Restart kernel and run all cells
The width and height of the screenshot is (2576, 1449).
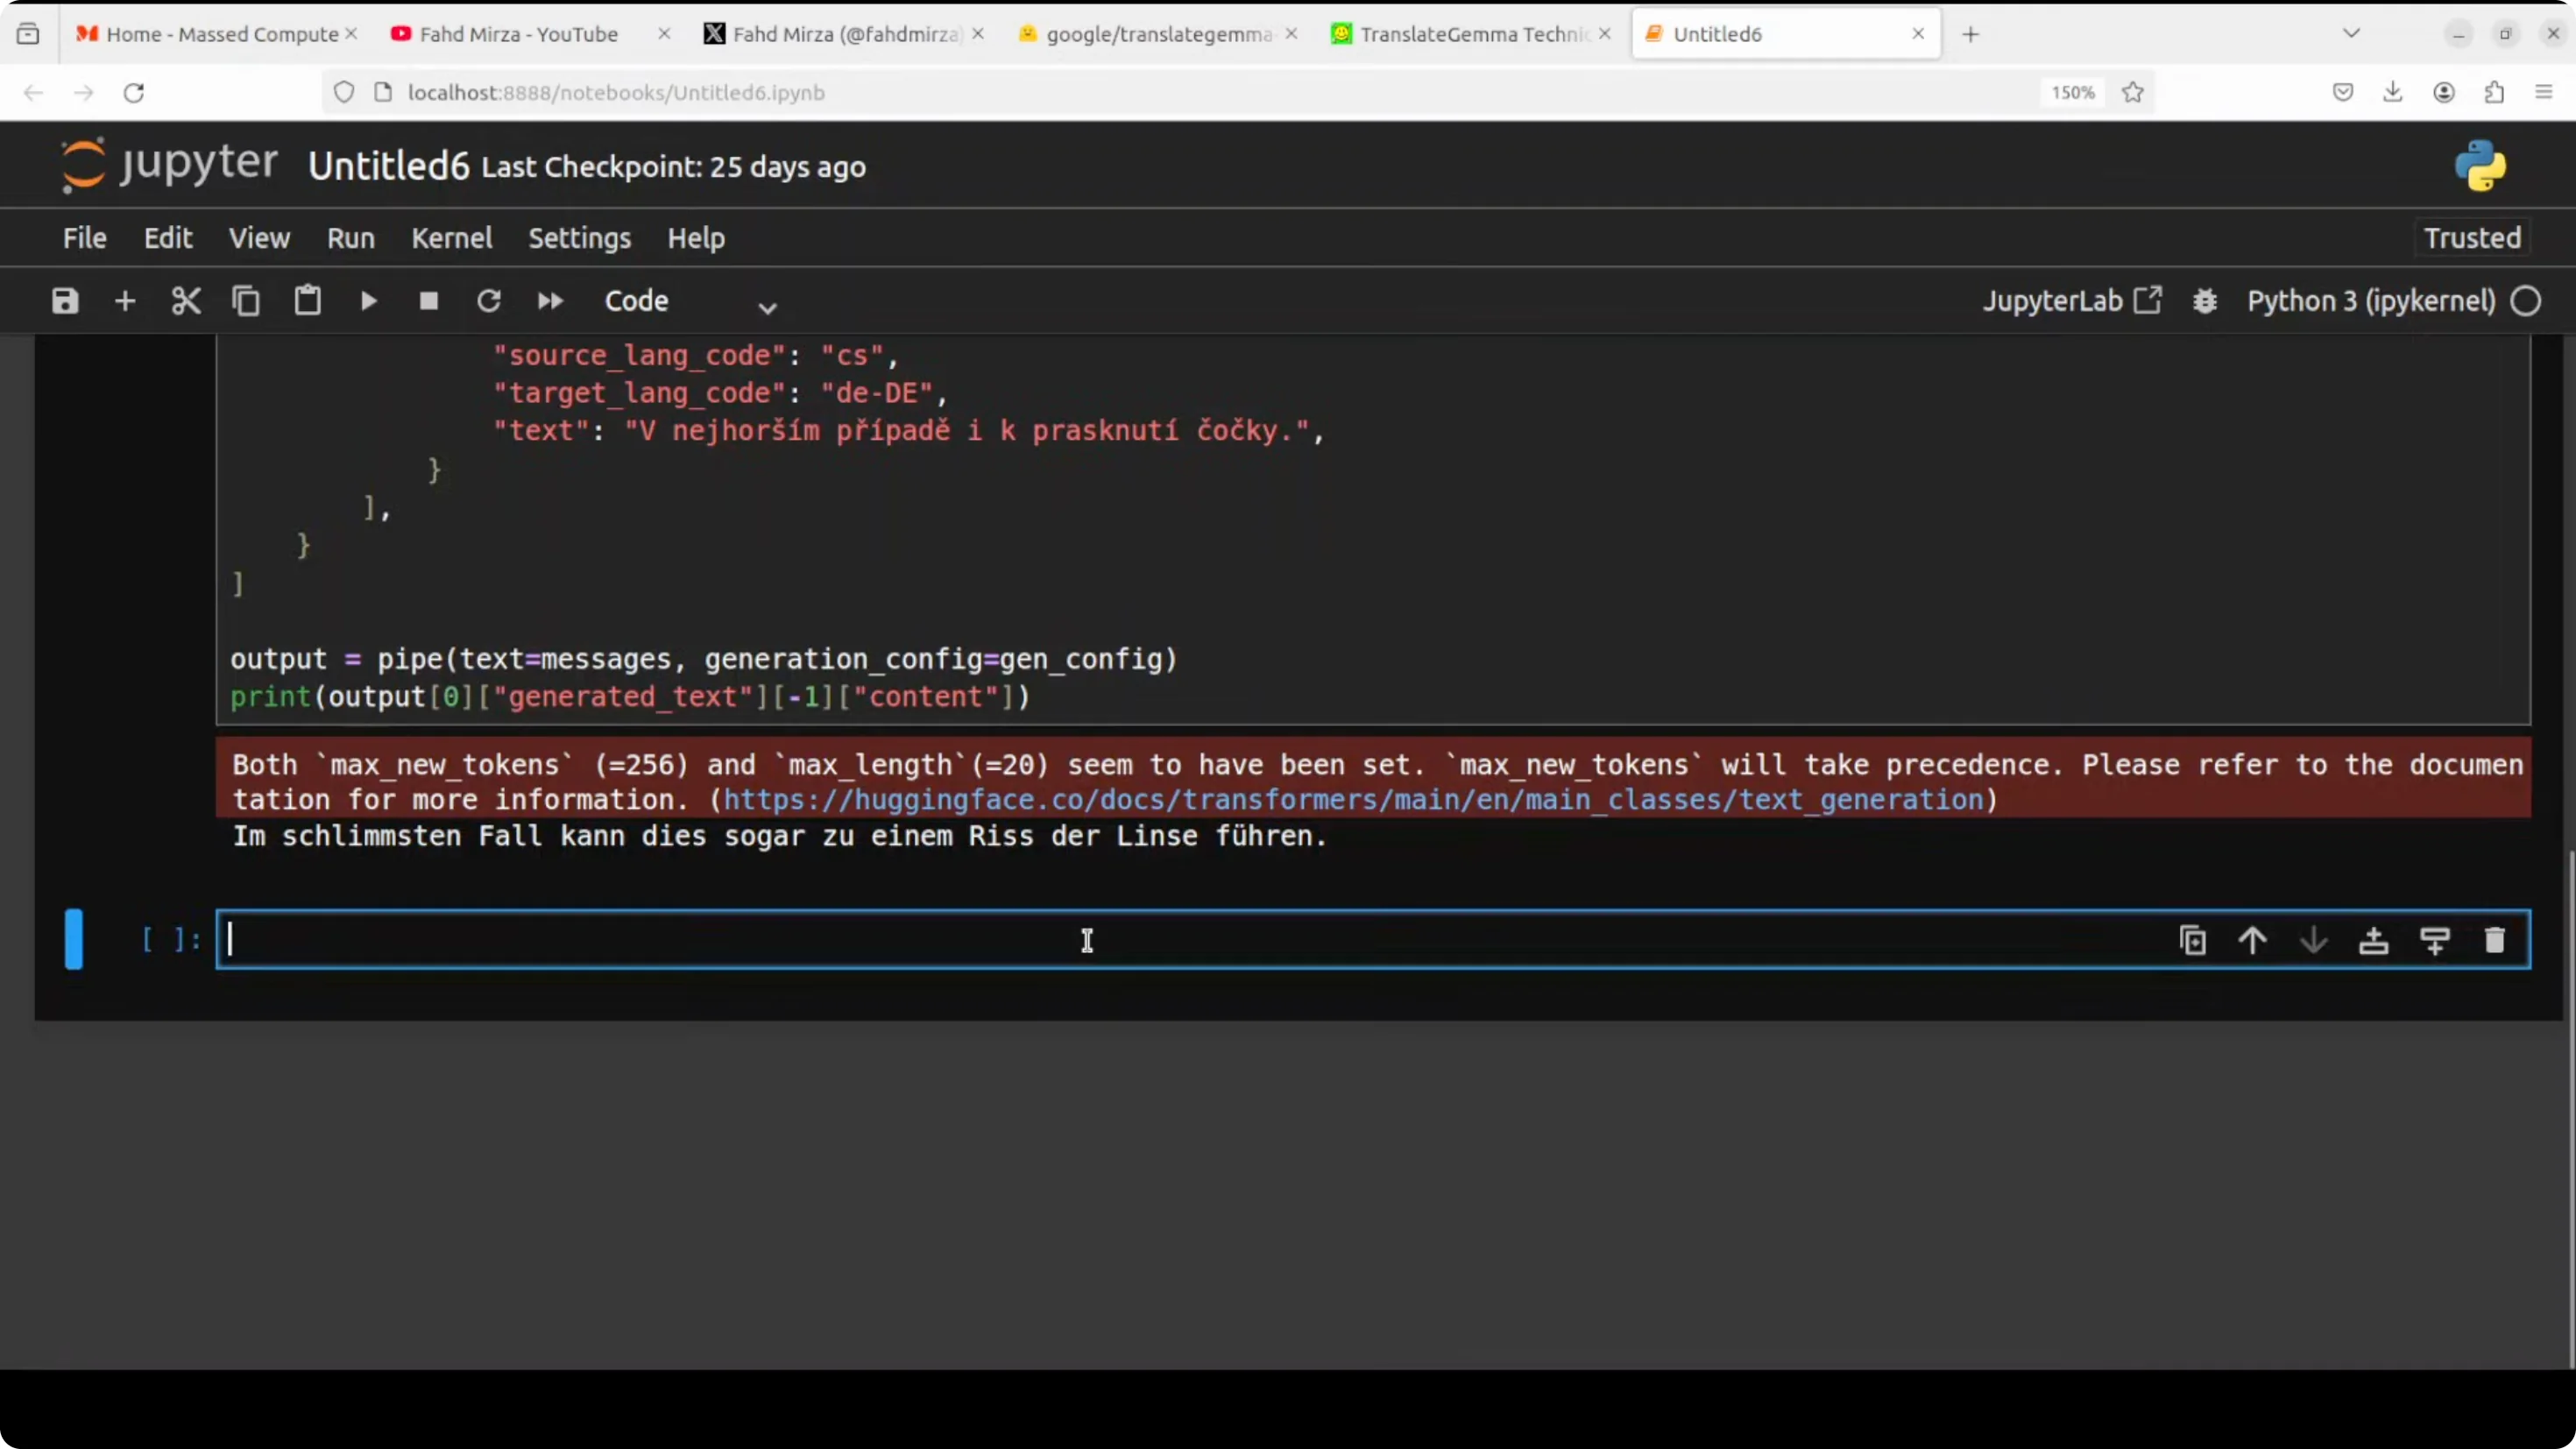point(550,301)
